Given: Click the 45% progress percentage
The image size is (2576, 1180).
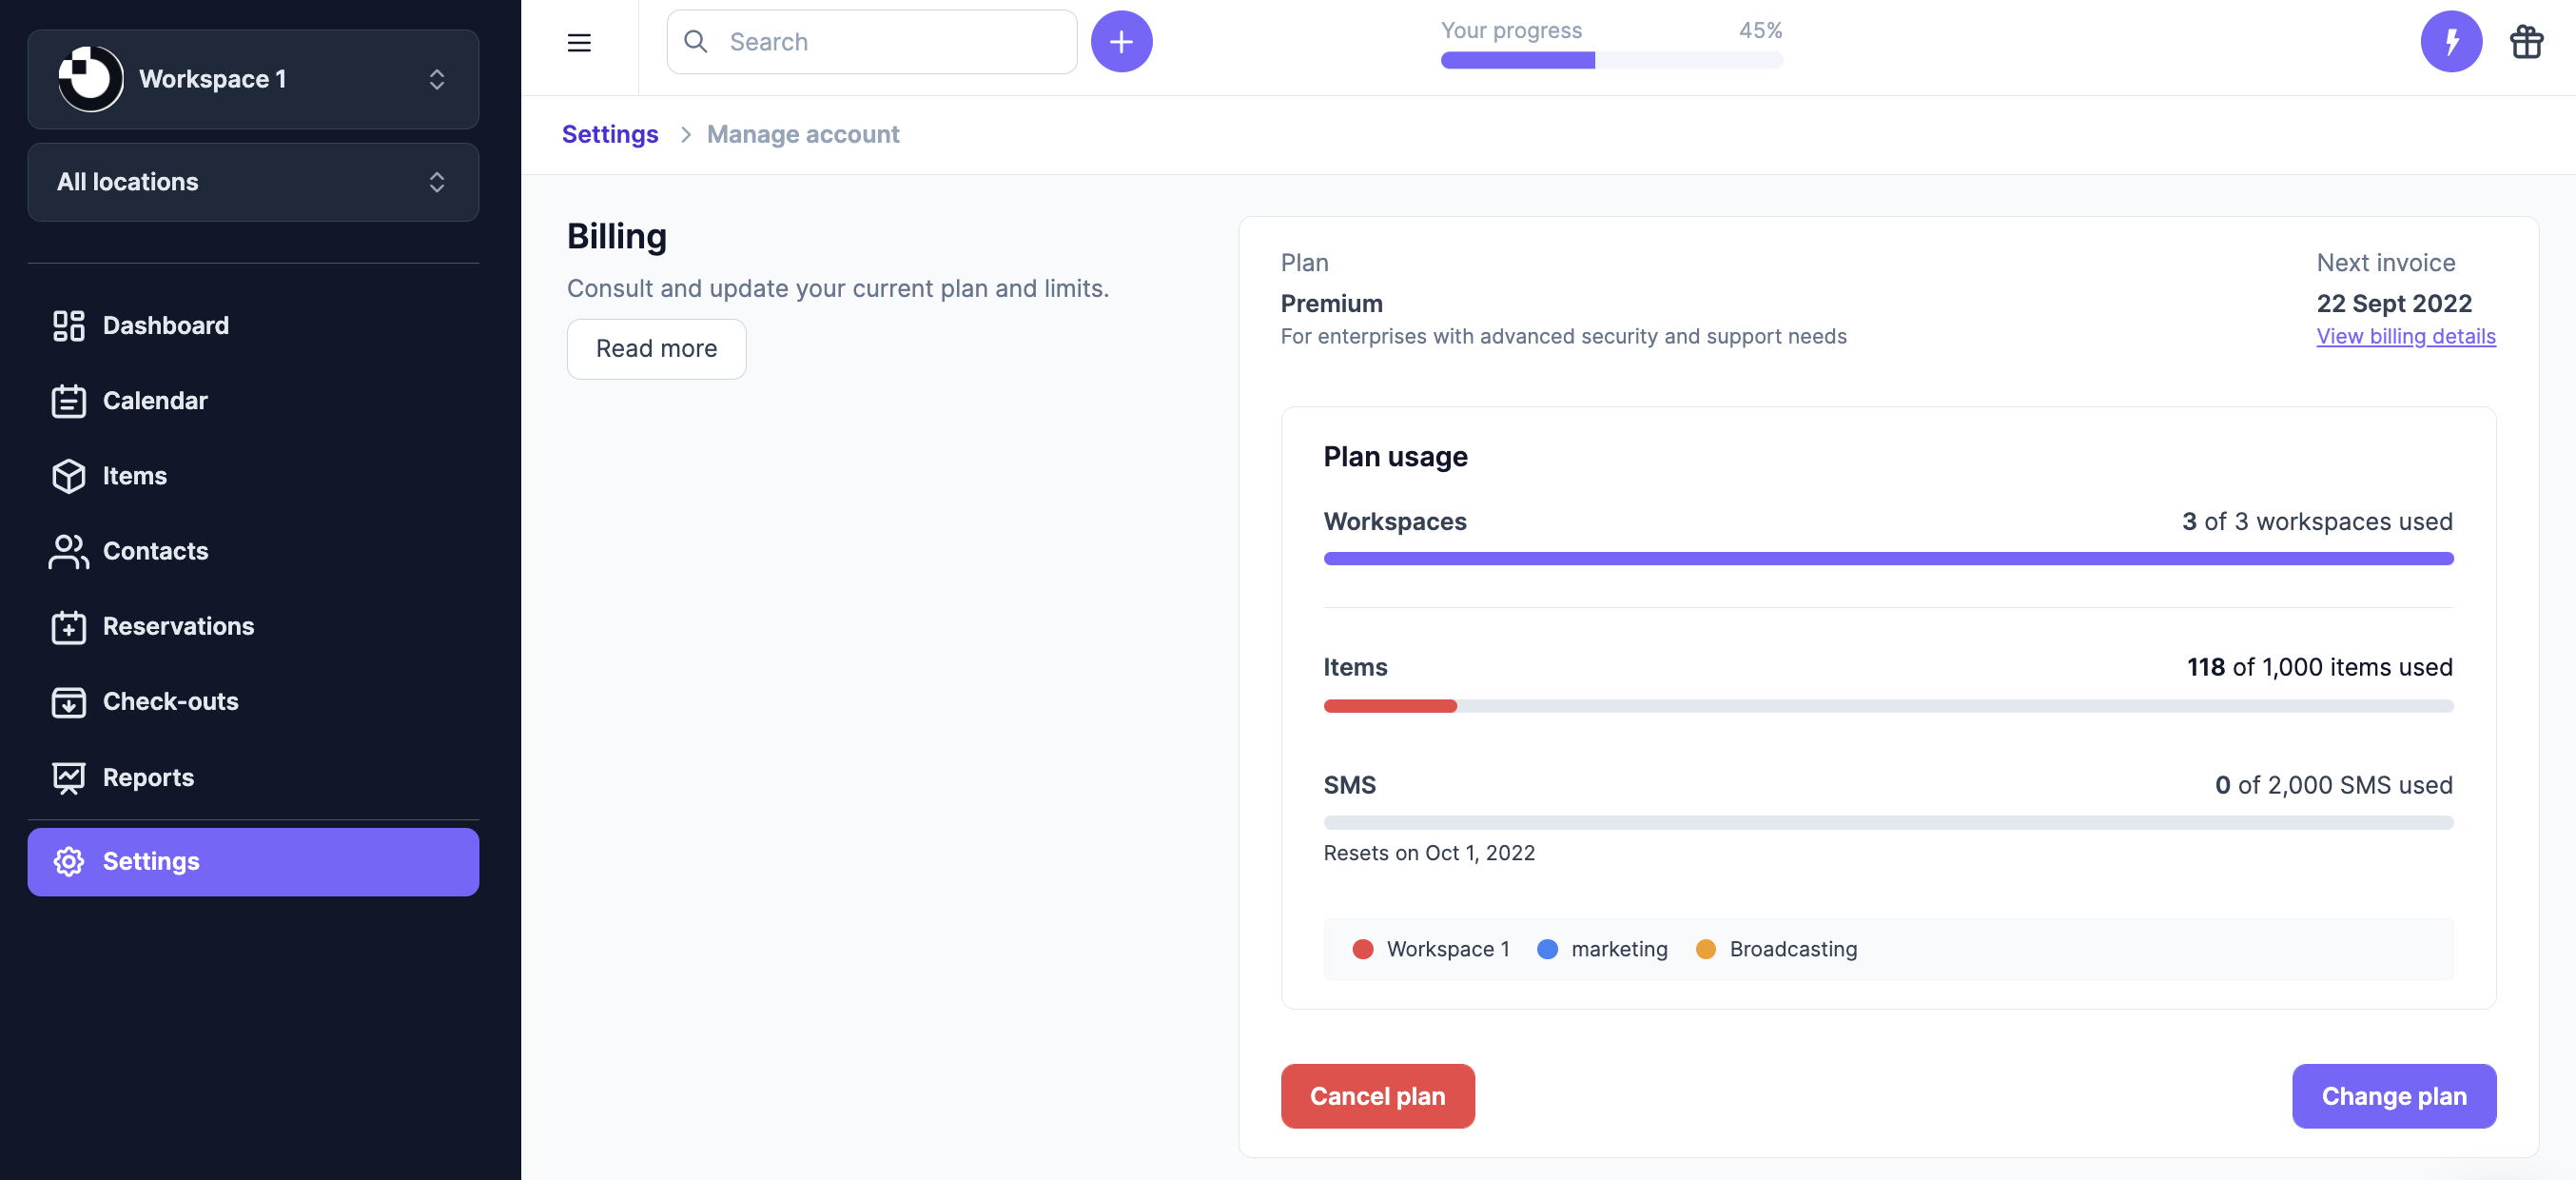Looking at the screenshot, I should tap(1760, 30).
